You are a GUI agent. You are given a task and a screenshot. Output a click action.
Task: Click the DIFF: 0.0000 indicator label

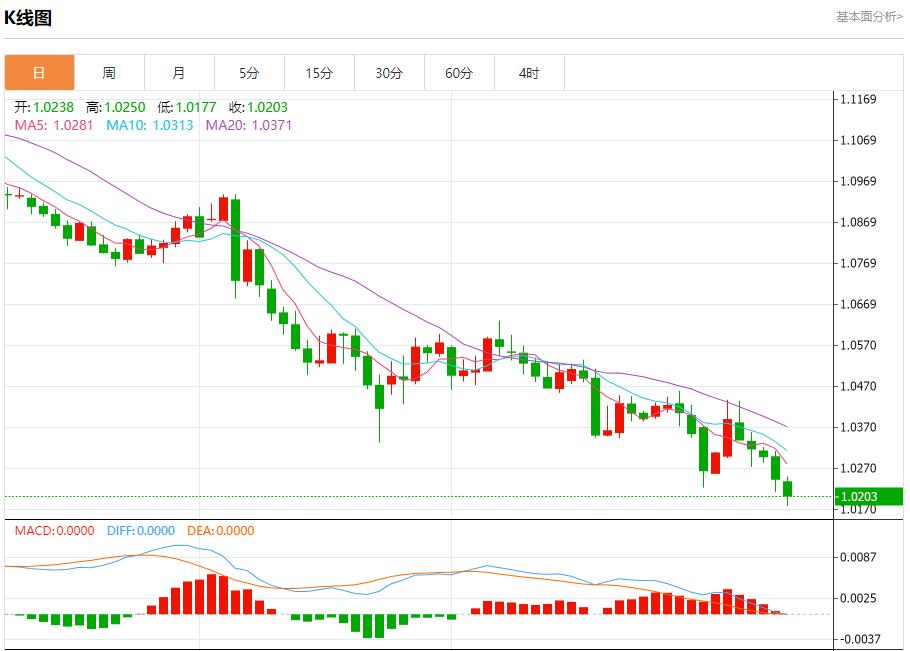pos(140,531)
